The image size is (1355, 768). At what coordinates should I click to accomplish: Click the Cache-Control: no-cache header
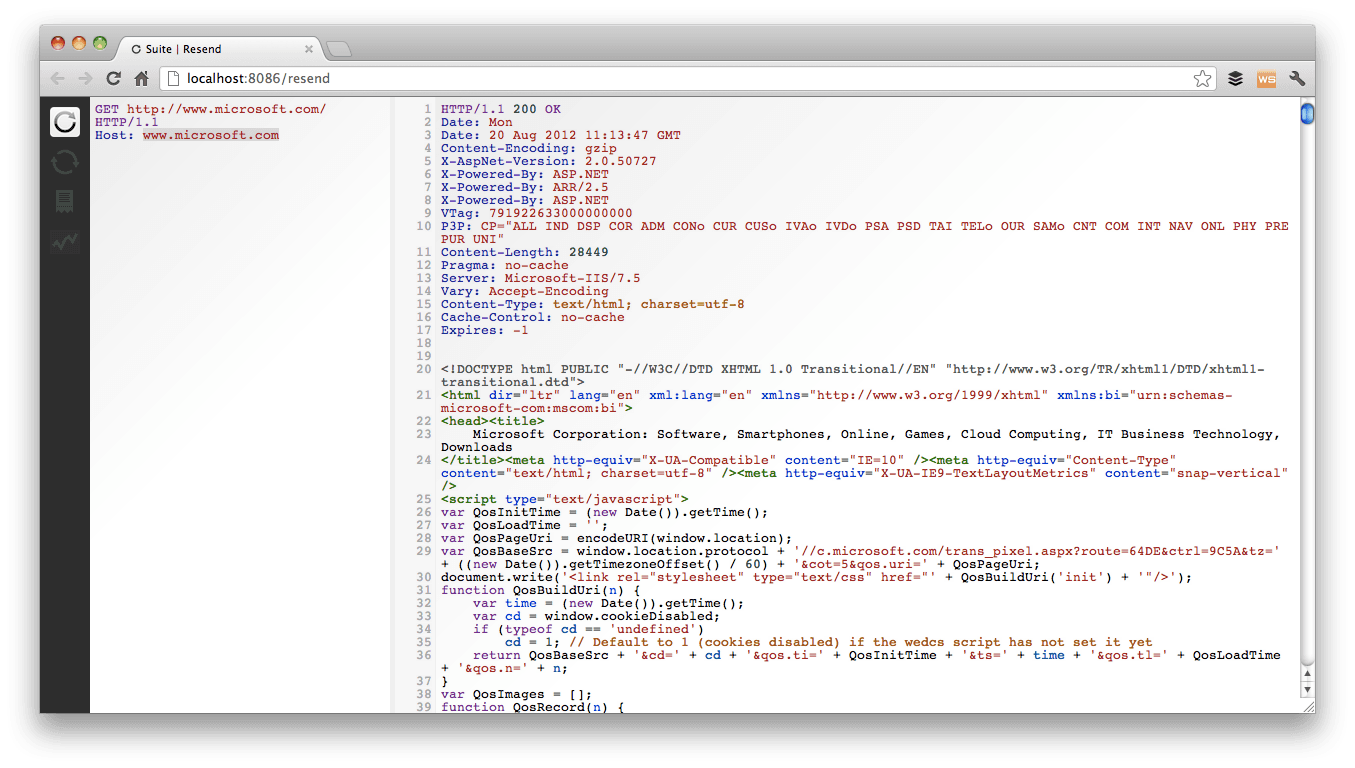click(533, 317)
